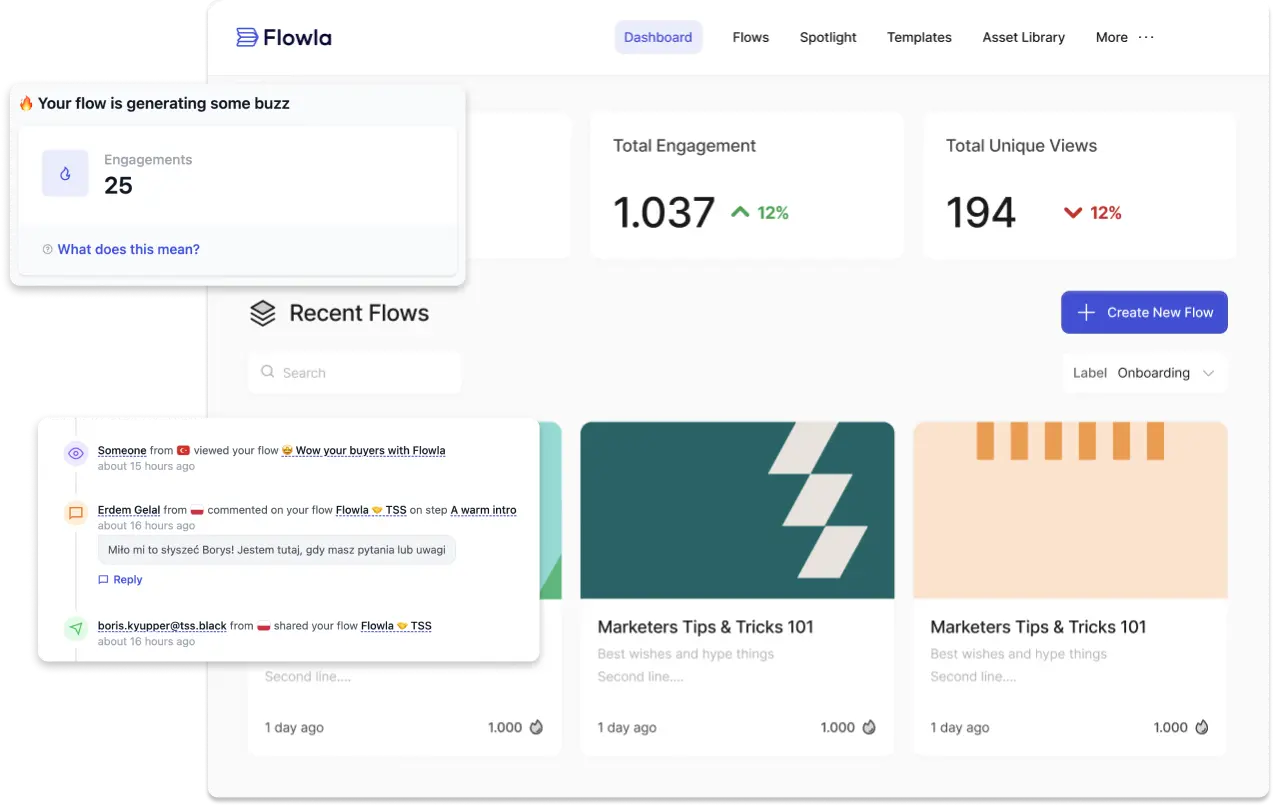The height and width of the screenshot is (806, 1273).
Task: Click the chevron arrow of the Label dropdown
Action: coord(1208,373)
